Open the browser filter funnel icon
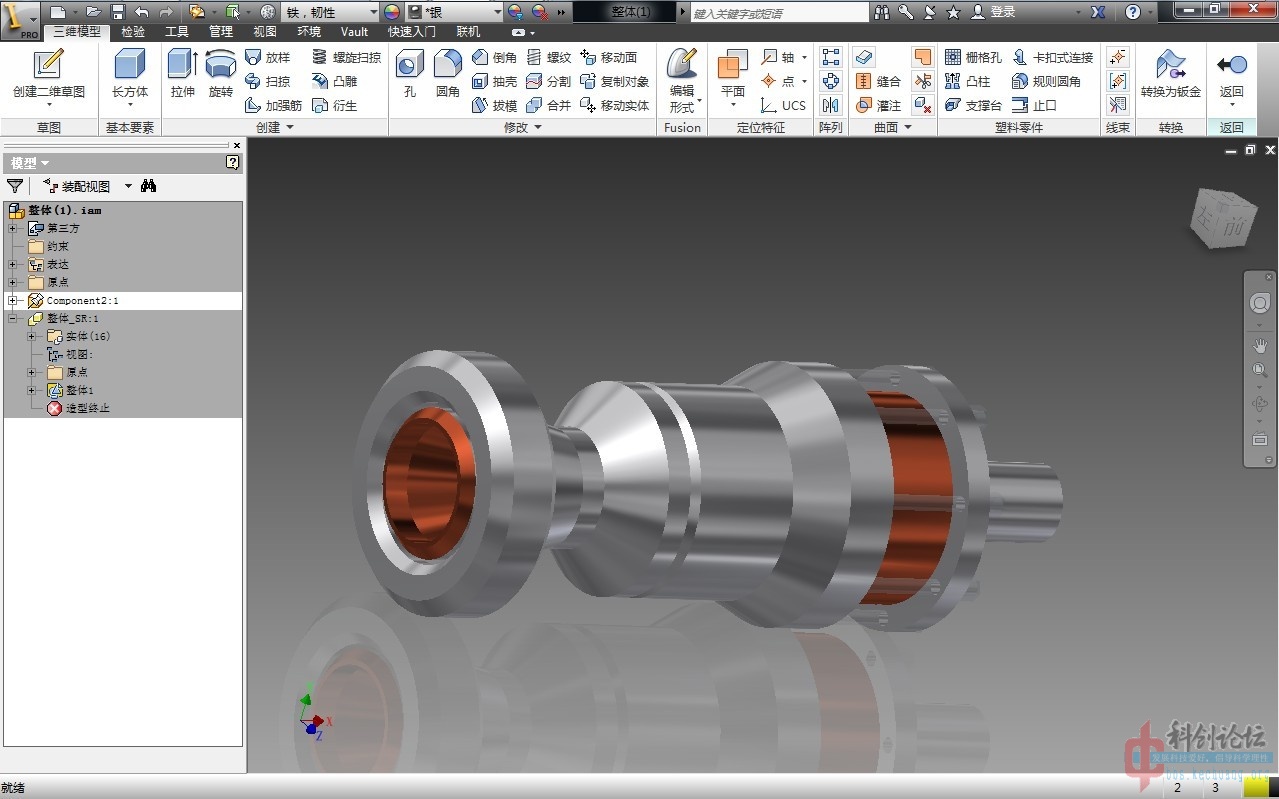 click(15, 186)
